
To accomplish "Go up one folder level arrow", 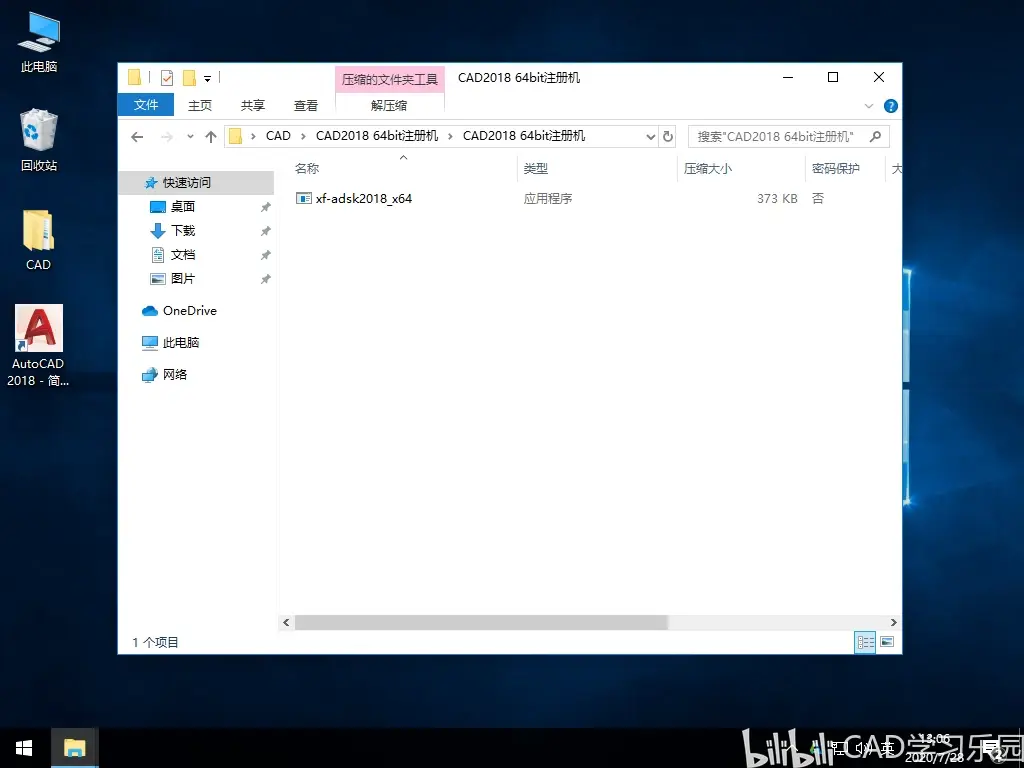I will tap(210, 136).
